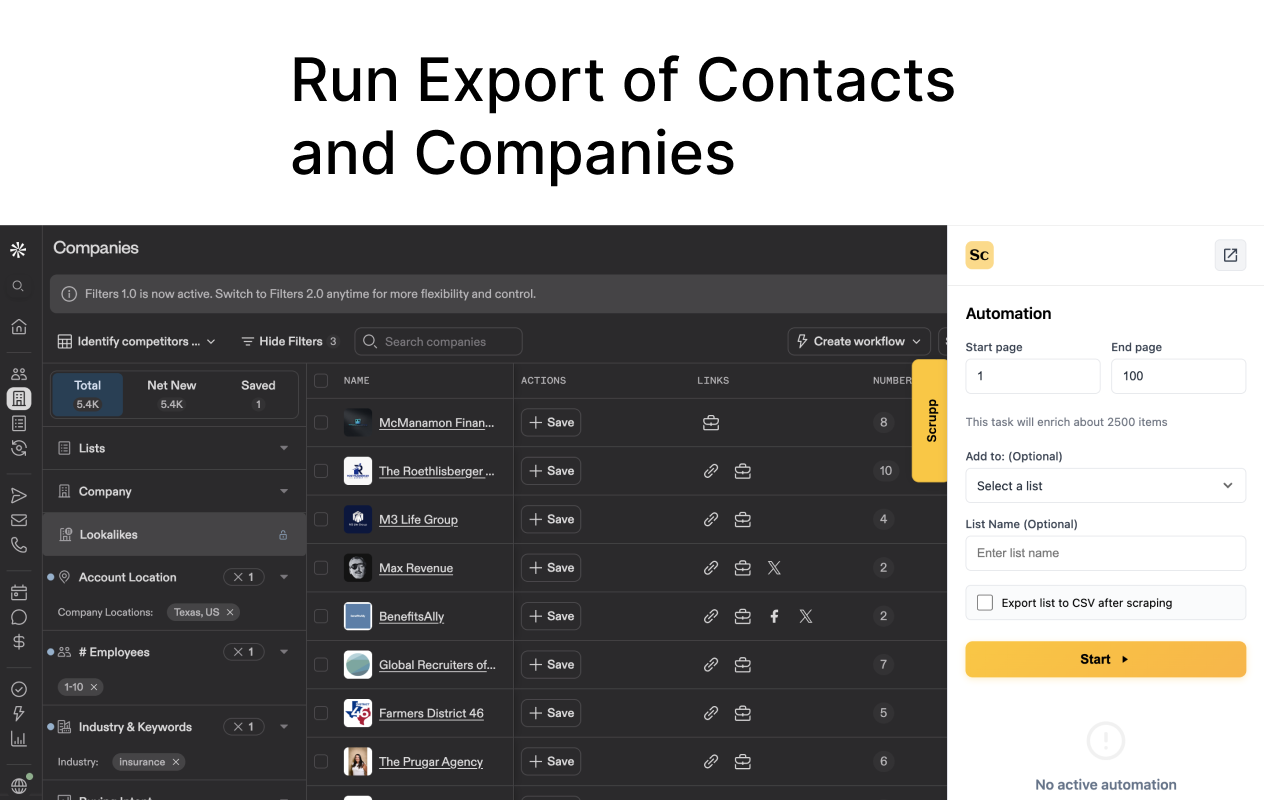Open the contacts people icon in the sidebar
The width and height of the screenshot is (1280, 800).
pyautogui.click(x=18, y=373)
